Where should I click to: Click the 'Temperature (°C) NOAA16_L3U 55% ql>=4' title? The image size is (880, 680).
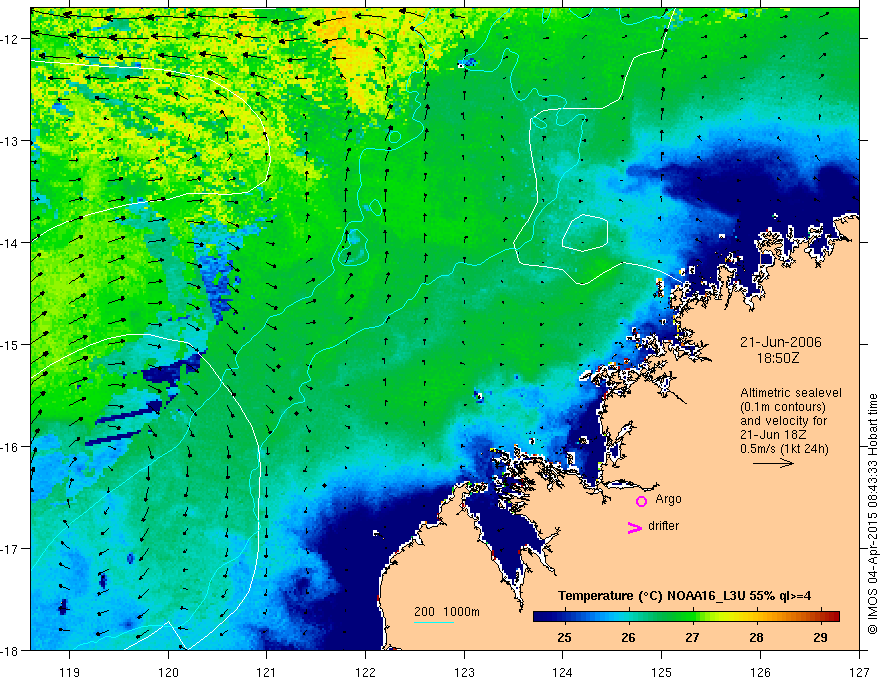(685, 596)
